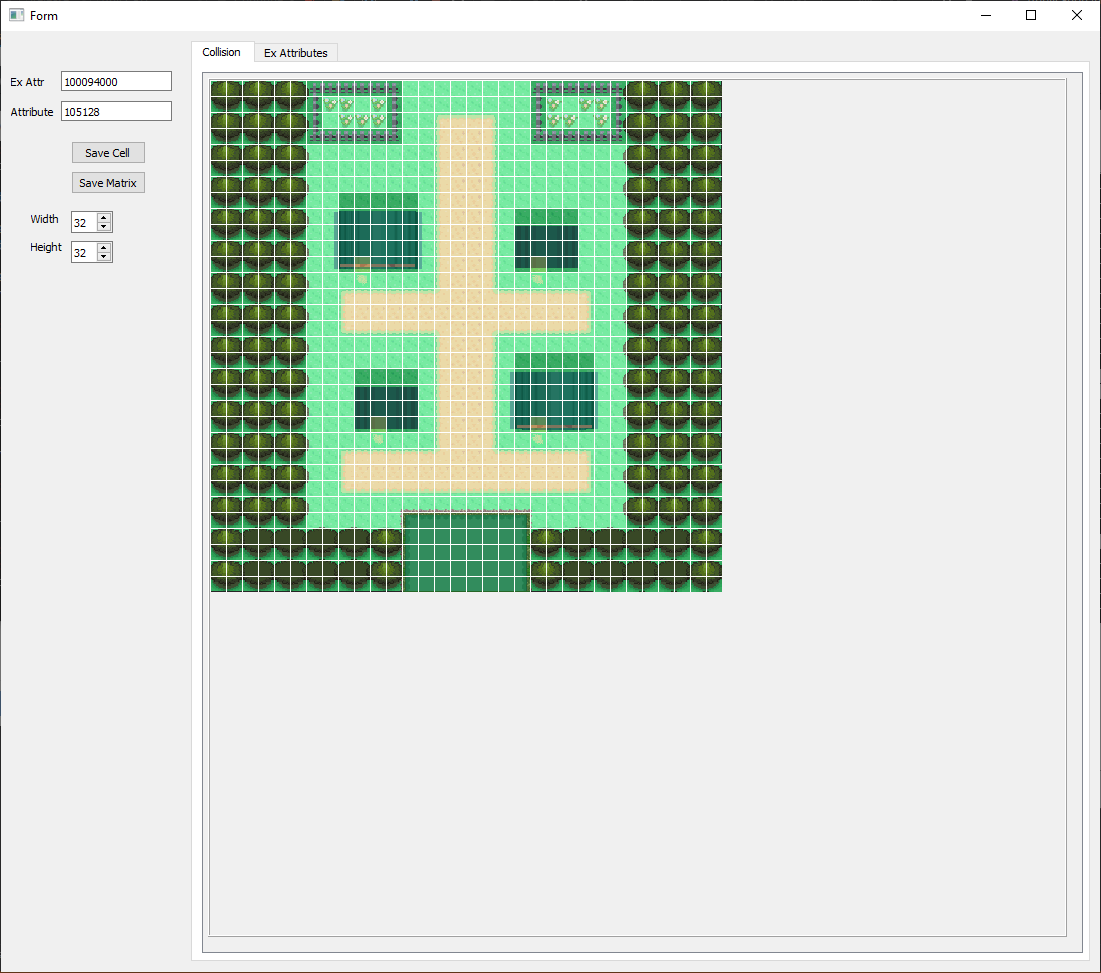The image size is (1101, 973).
Task: Select the Attribute text field
Action: point(115,111)
